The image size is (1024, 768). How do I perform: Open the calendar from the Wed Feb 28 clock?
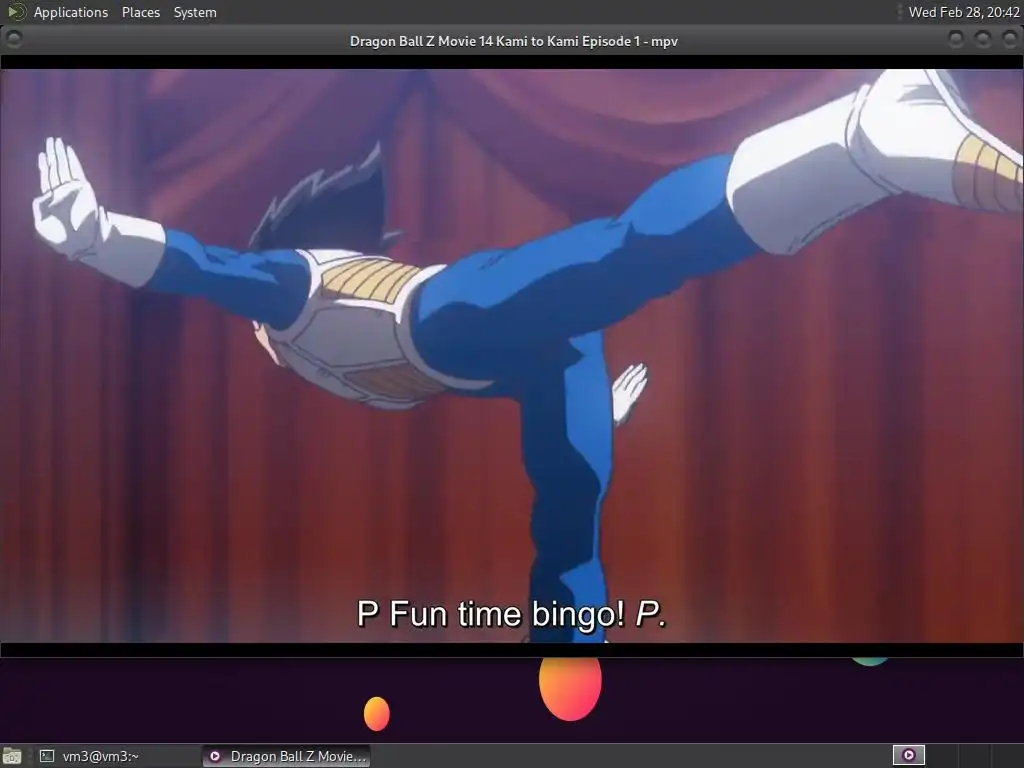pos(964,12)
